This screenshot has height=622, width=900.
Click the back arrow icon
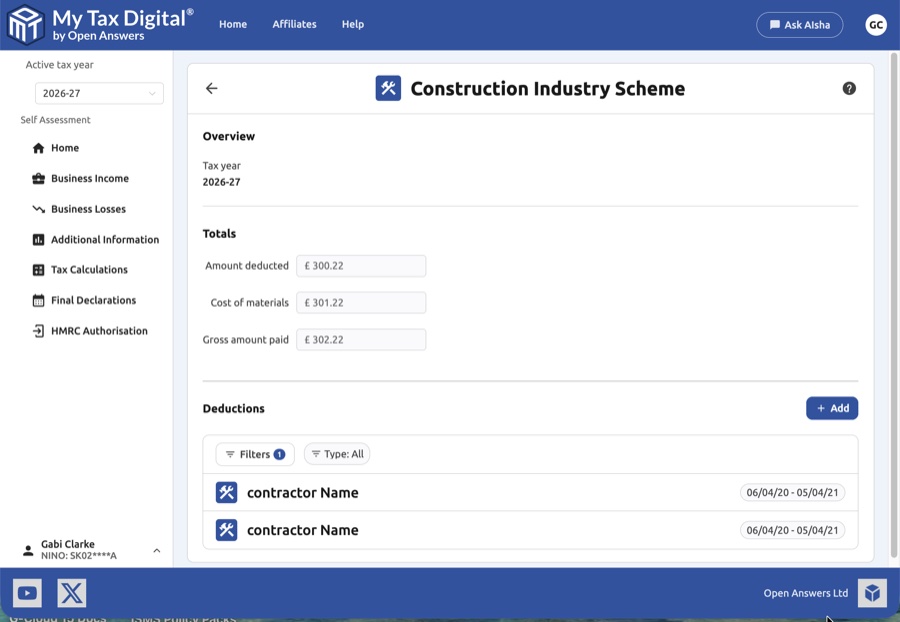[x=211, y=88]
